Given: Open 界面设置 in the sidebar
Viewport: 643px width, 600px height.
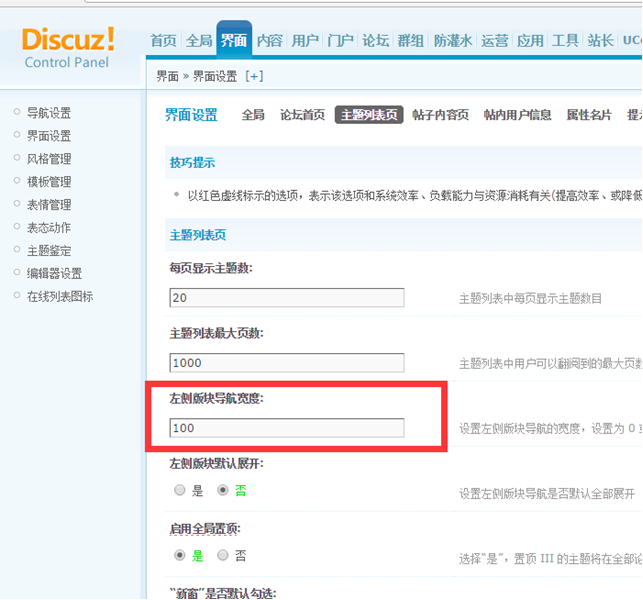Looking at the screenshot, I should click(x=49, y=136).
